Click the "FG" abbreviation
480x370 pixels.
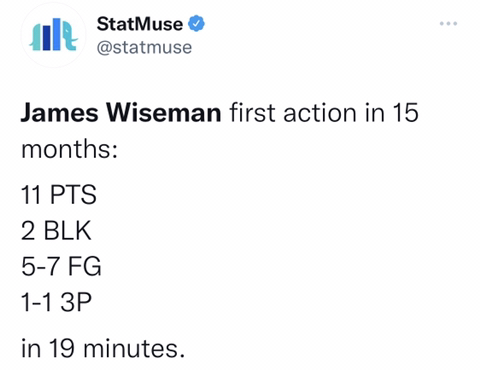coord(85,266)
